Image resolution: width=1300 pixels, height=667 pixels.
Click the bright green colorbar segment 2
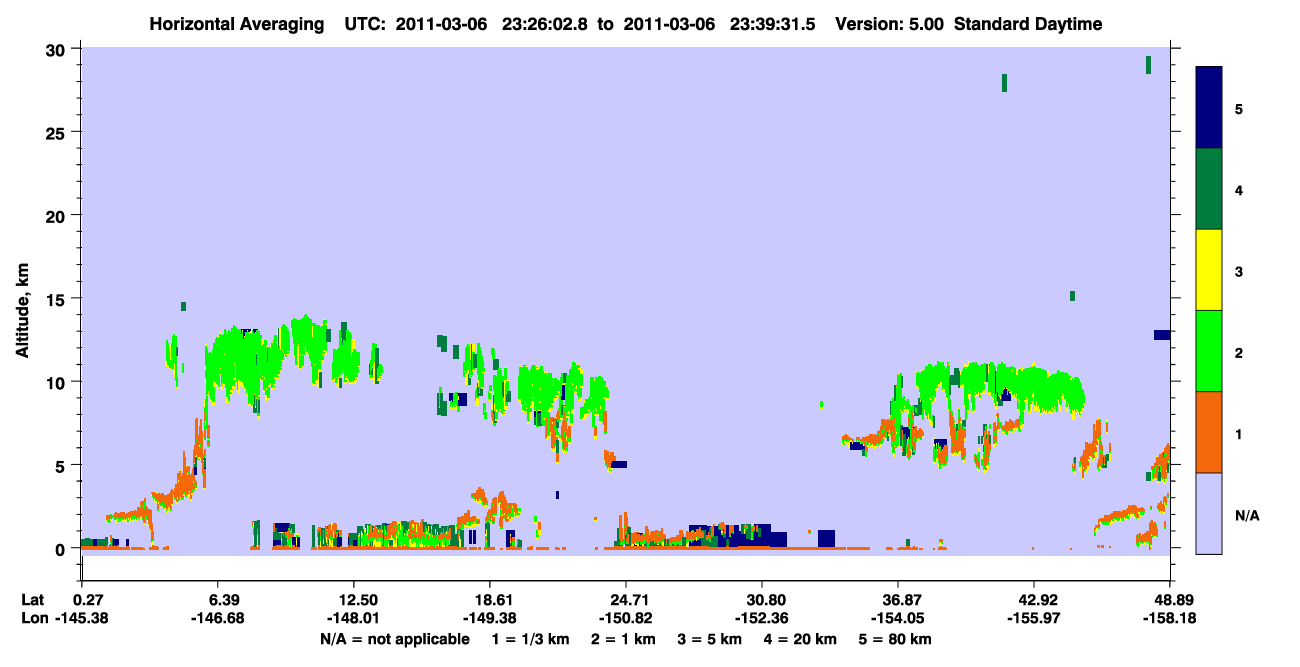coord(1209,351)
